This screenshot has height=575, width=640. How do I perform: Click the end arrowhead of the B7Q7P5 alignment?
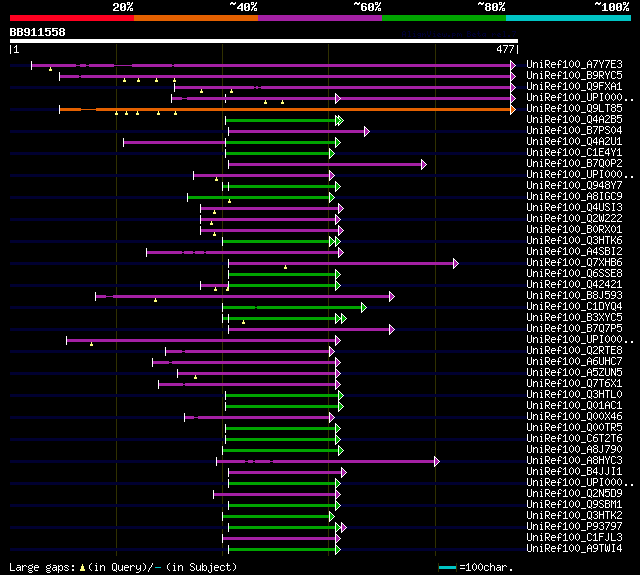tap(392, 329)
